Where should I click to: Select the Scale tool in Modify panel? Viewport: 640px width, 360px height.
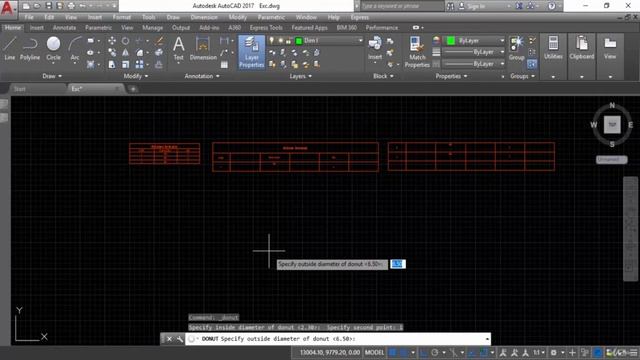click(125, 64)
